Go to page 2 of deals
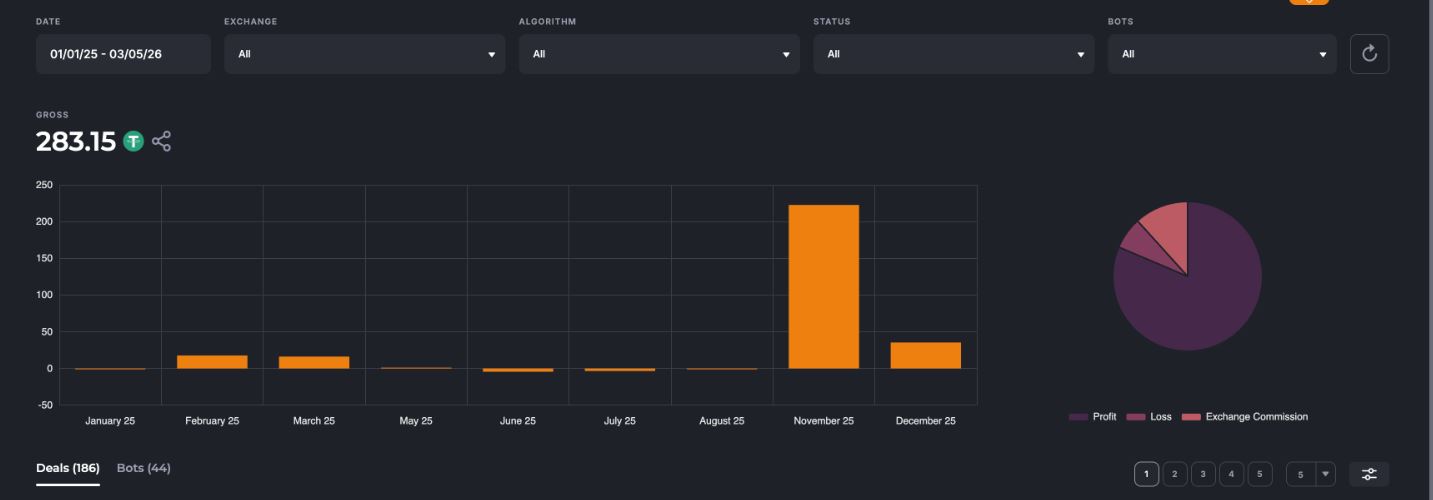This screenshot has width=1433, height=500. click(1175, 474)
